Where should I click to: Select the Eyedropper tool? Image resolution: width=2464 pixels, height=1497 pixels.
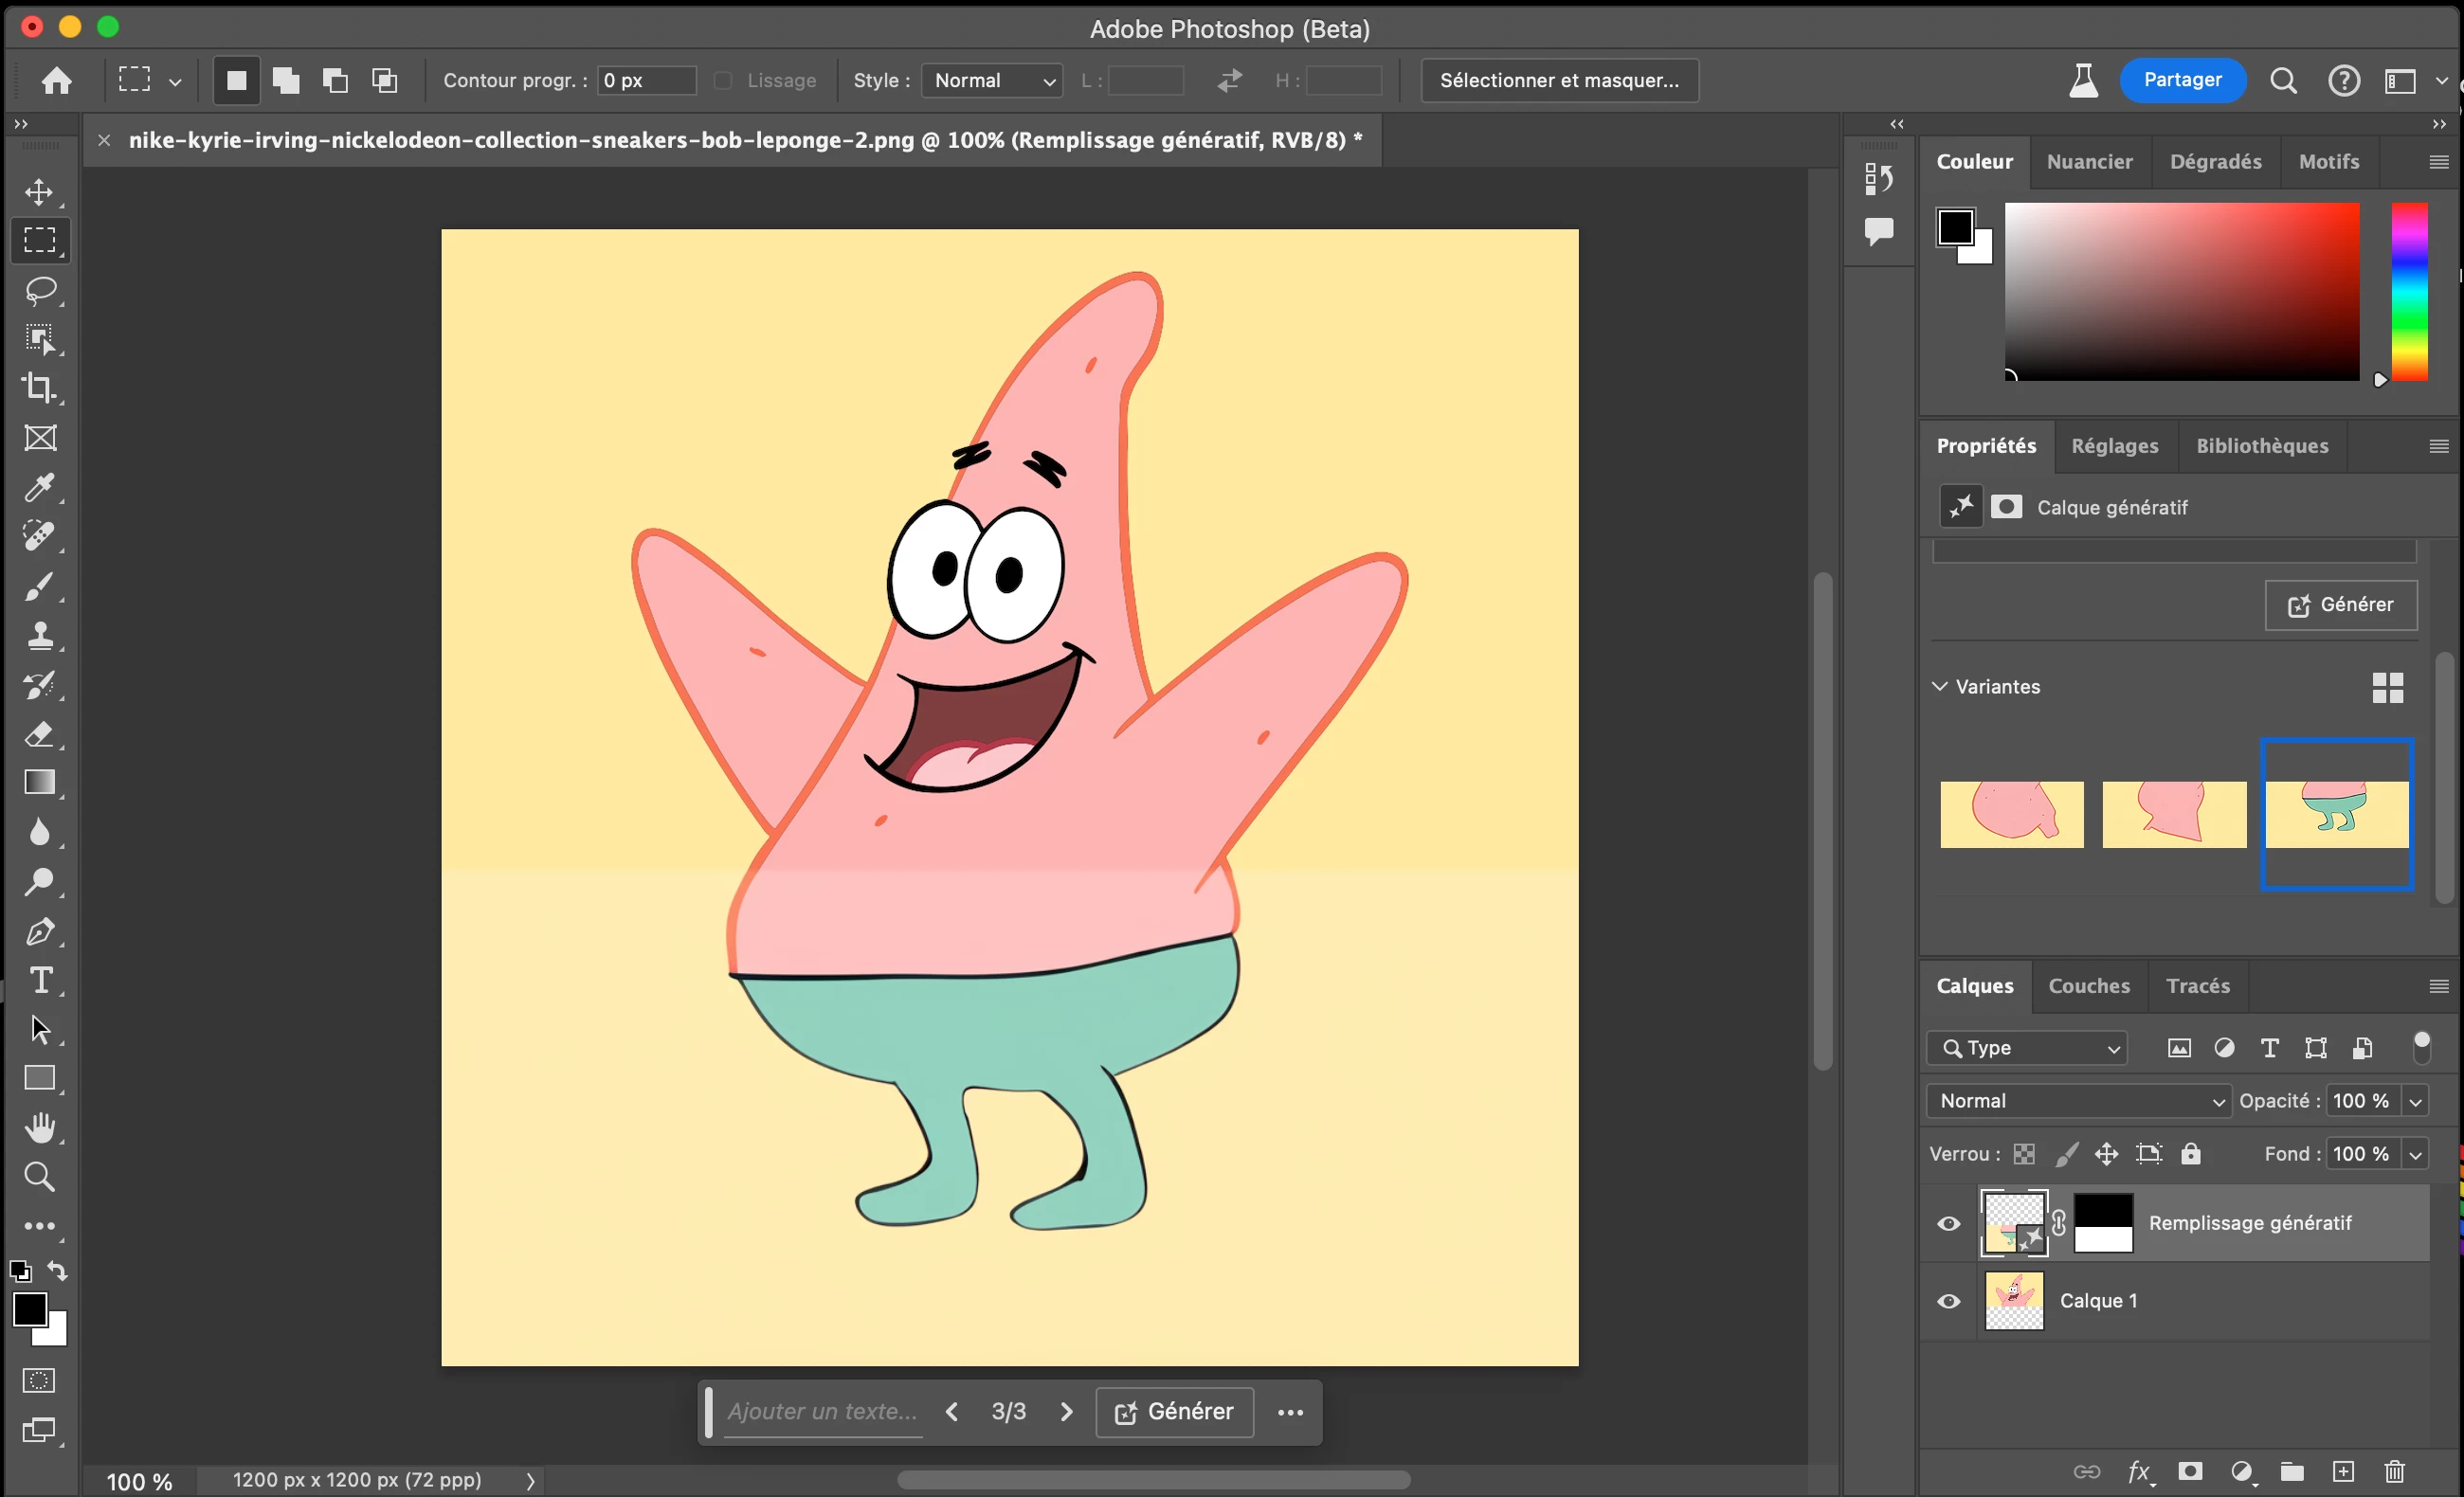click(40, 487)
